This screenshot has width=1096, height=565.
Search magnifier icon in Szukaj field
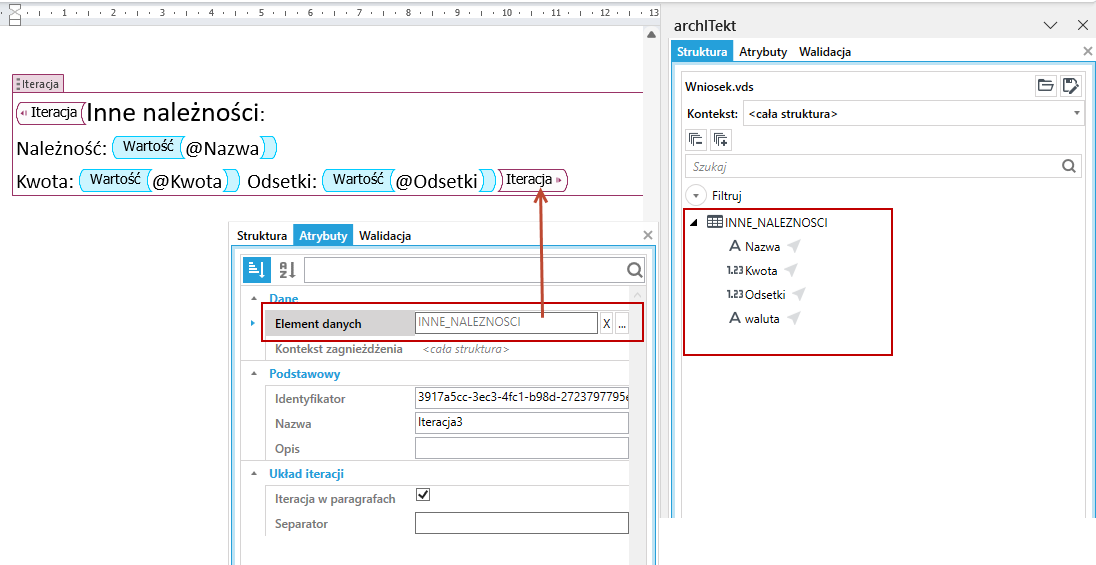pyautogui.click(x=1069, y=166)
